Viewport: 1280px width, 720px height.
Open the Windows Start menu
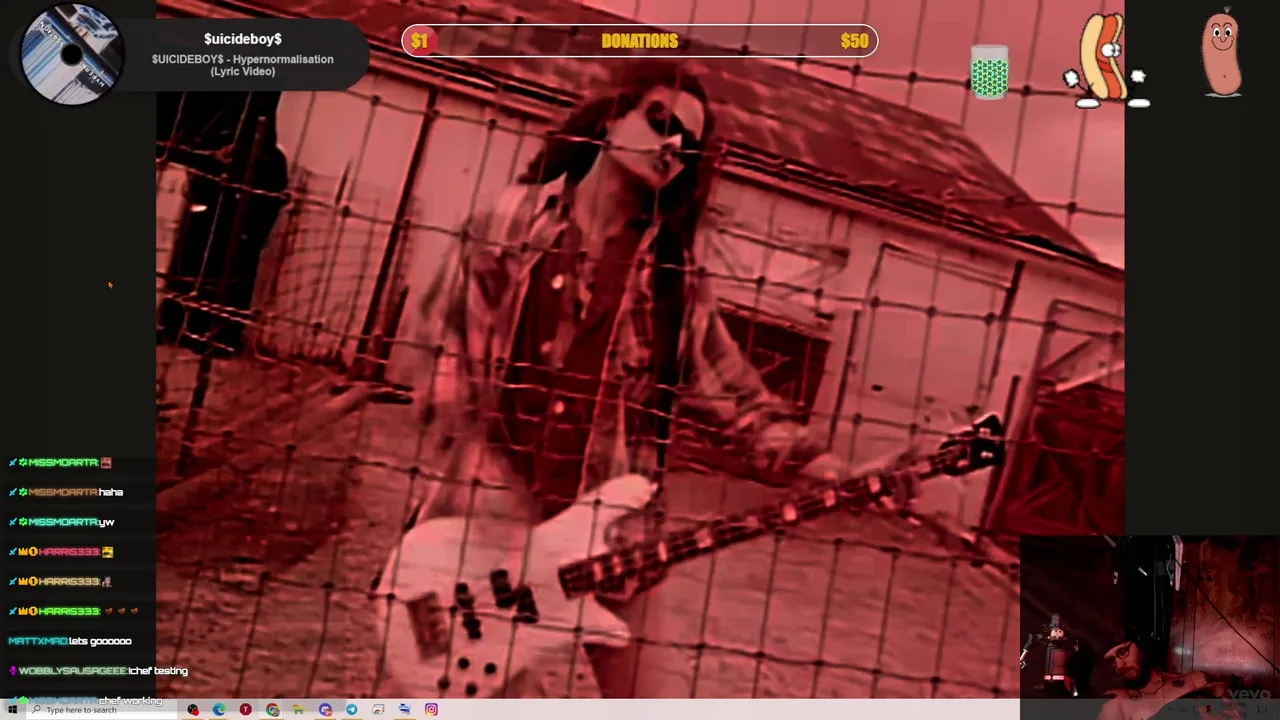13,710
